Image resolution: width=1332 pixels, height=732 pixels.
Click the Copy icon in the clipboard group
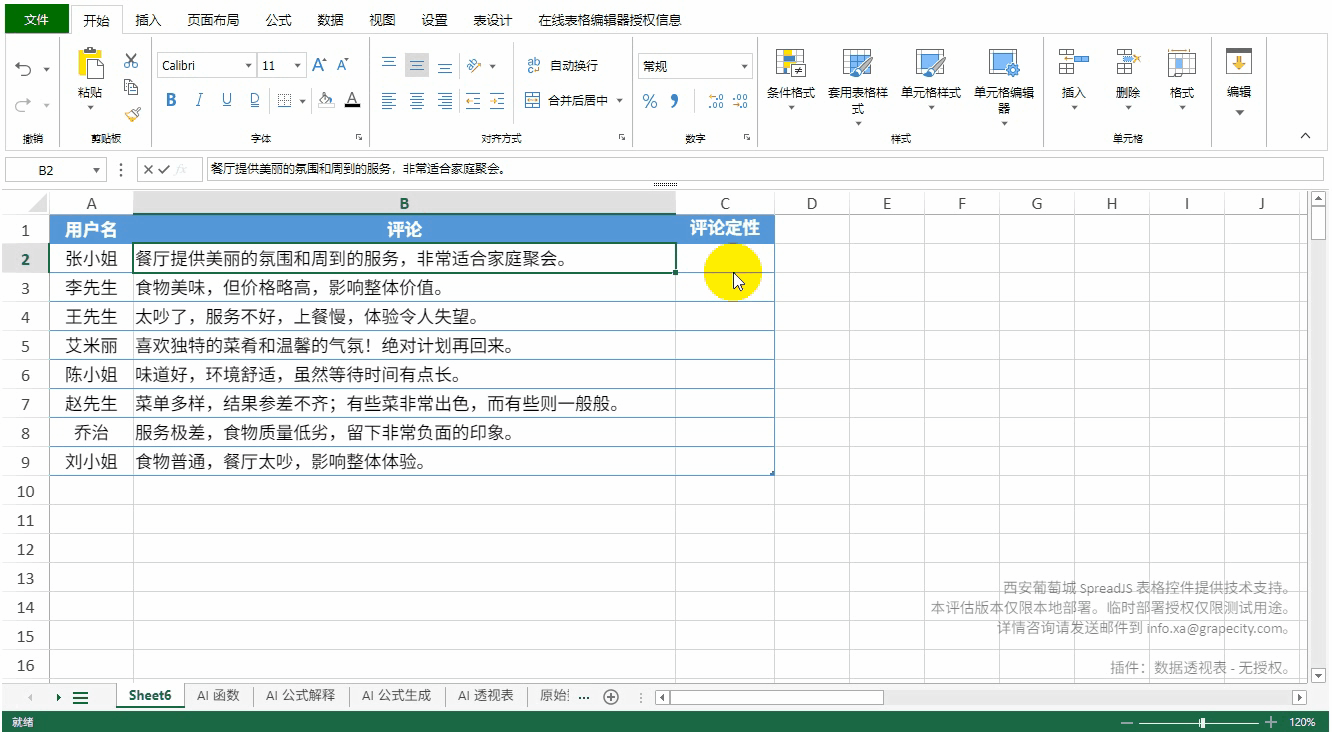pos(131,87)
